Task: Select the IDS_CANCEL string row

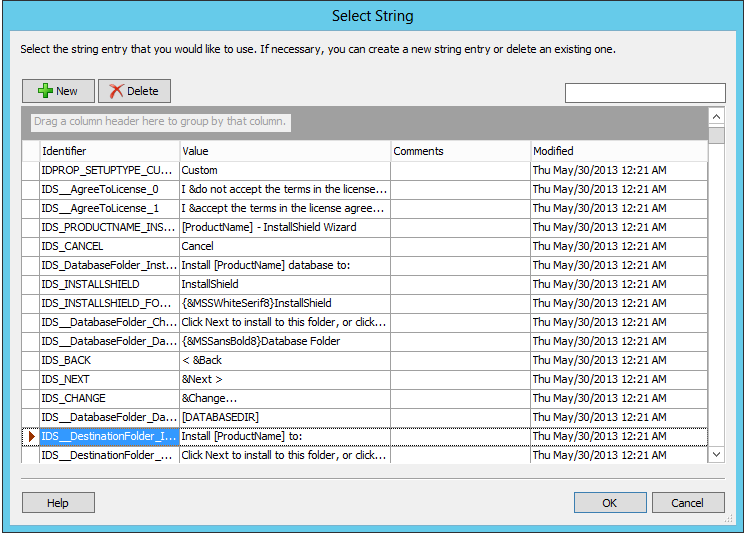Action: pyautogui.click(x=364, y=246)
